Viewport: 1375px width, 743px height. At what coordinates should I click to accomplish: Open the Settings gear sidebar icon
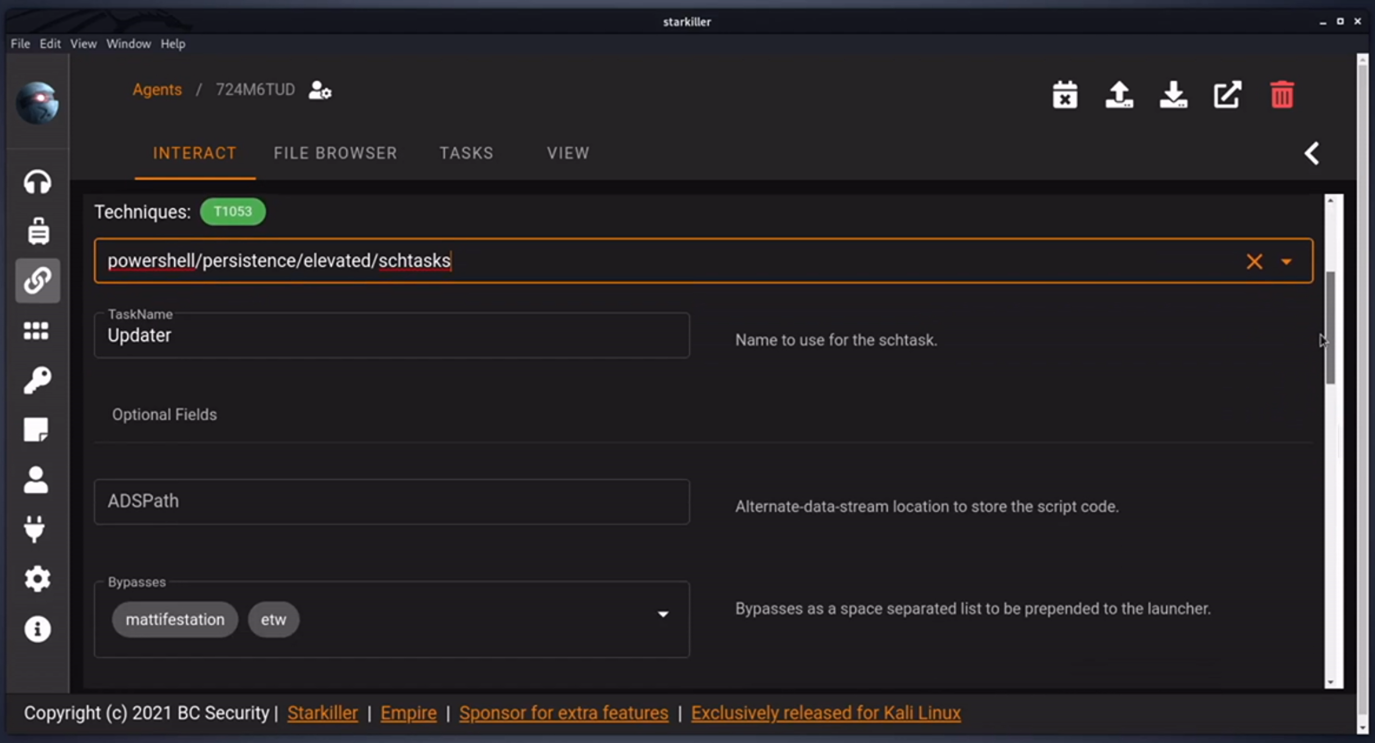click(x=37, y=579)
